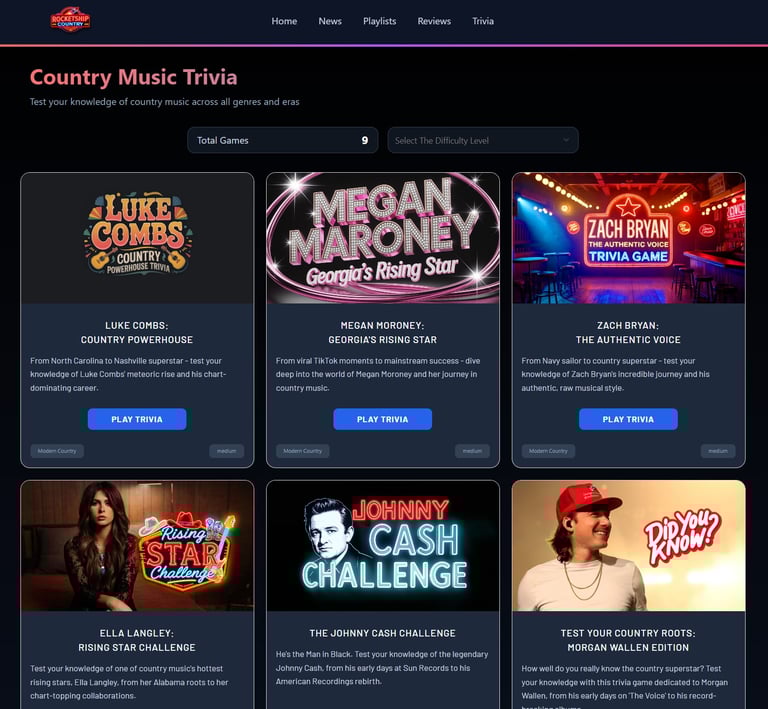
Task: Play the Zach Bryan trivia game
Action: (x=628, y=419)
